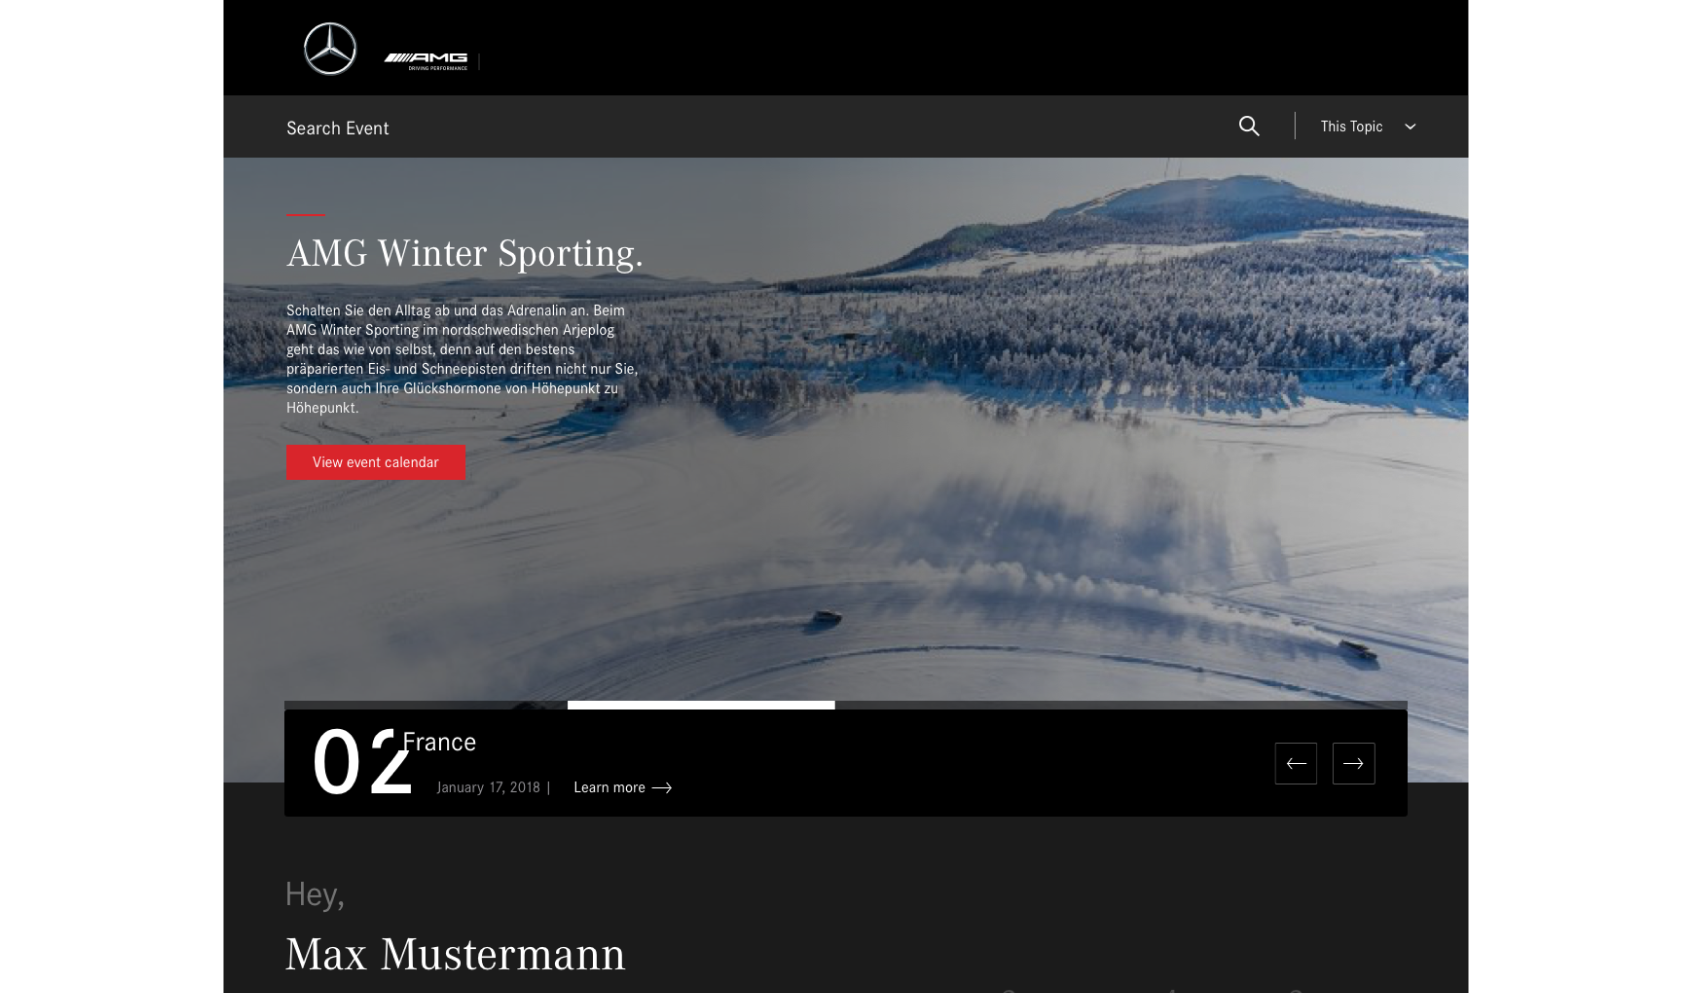
Task: Open the This Topic dropdown
Action: click(x=1367, y=126)
